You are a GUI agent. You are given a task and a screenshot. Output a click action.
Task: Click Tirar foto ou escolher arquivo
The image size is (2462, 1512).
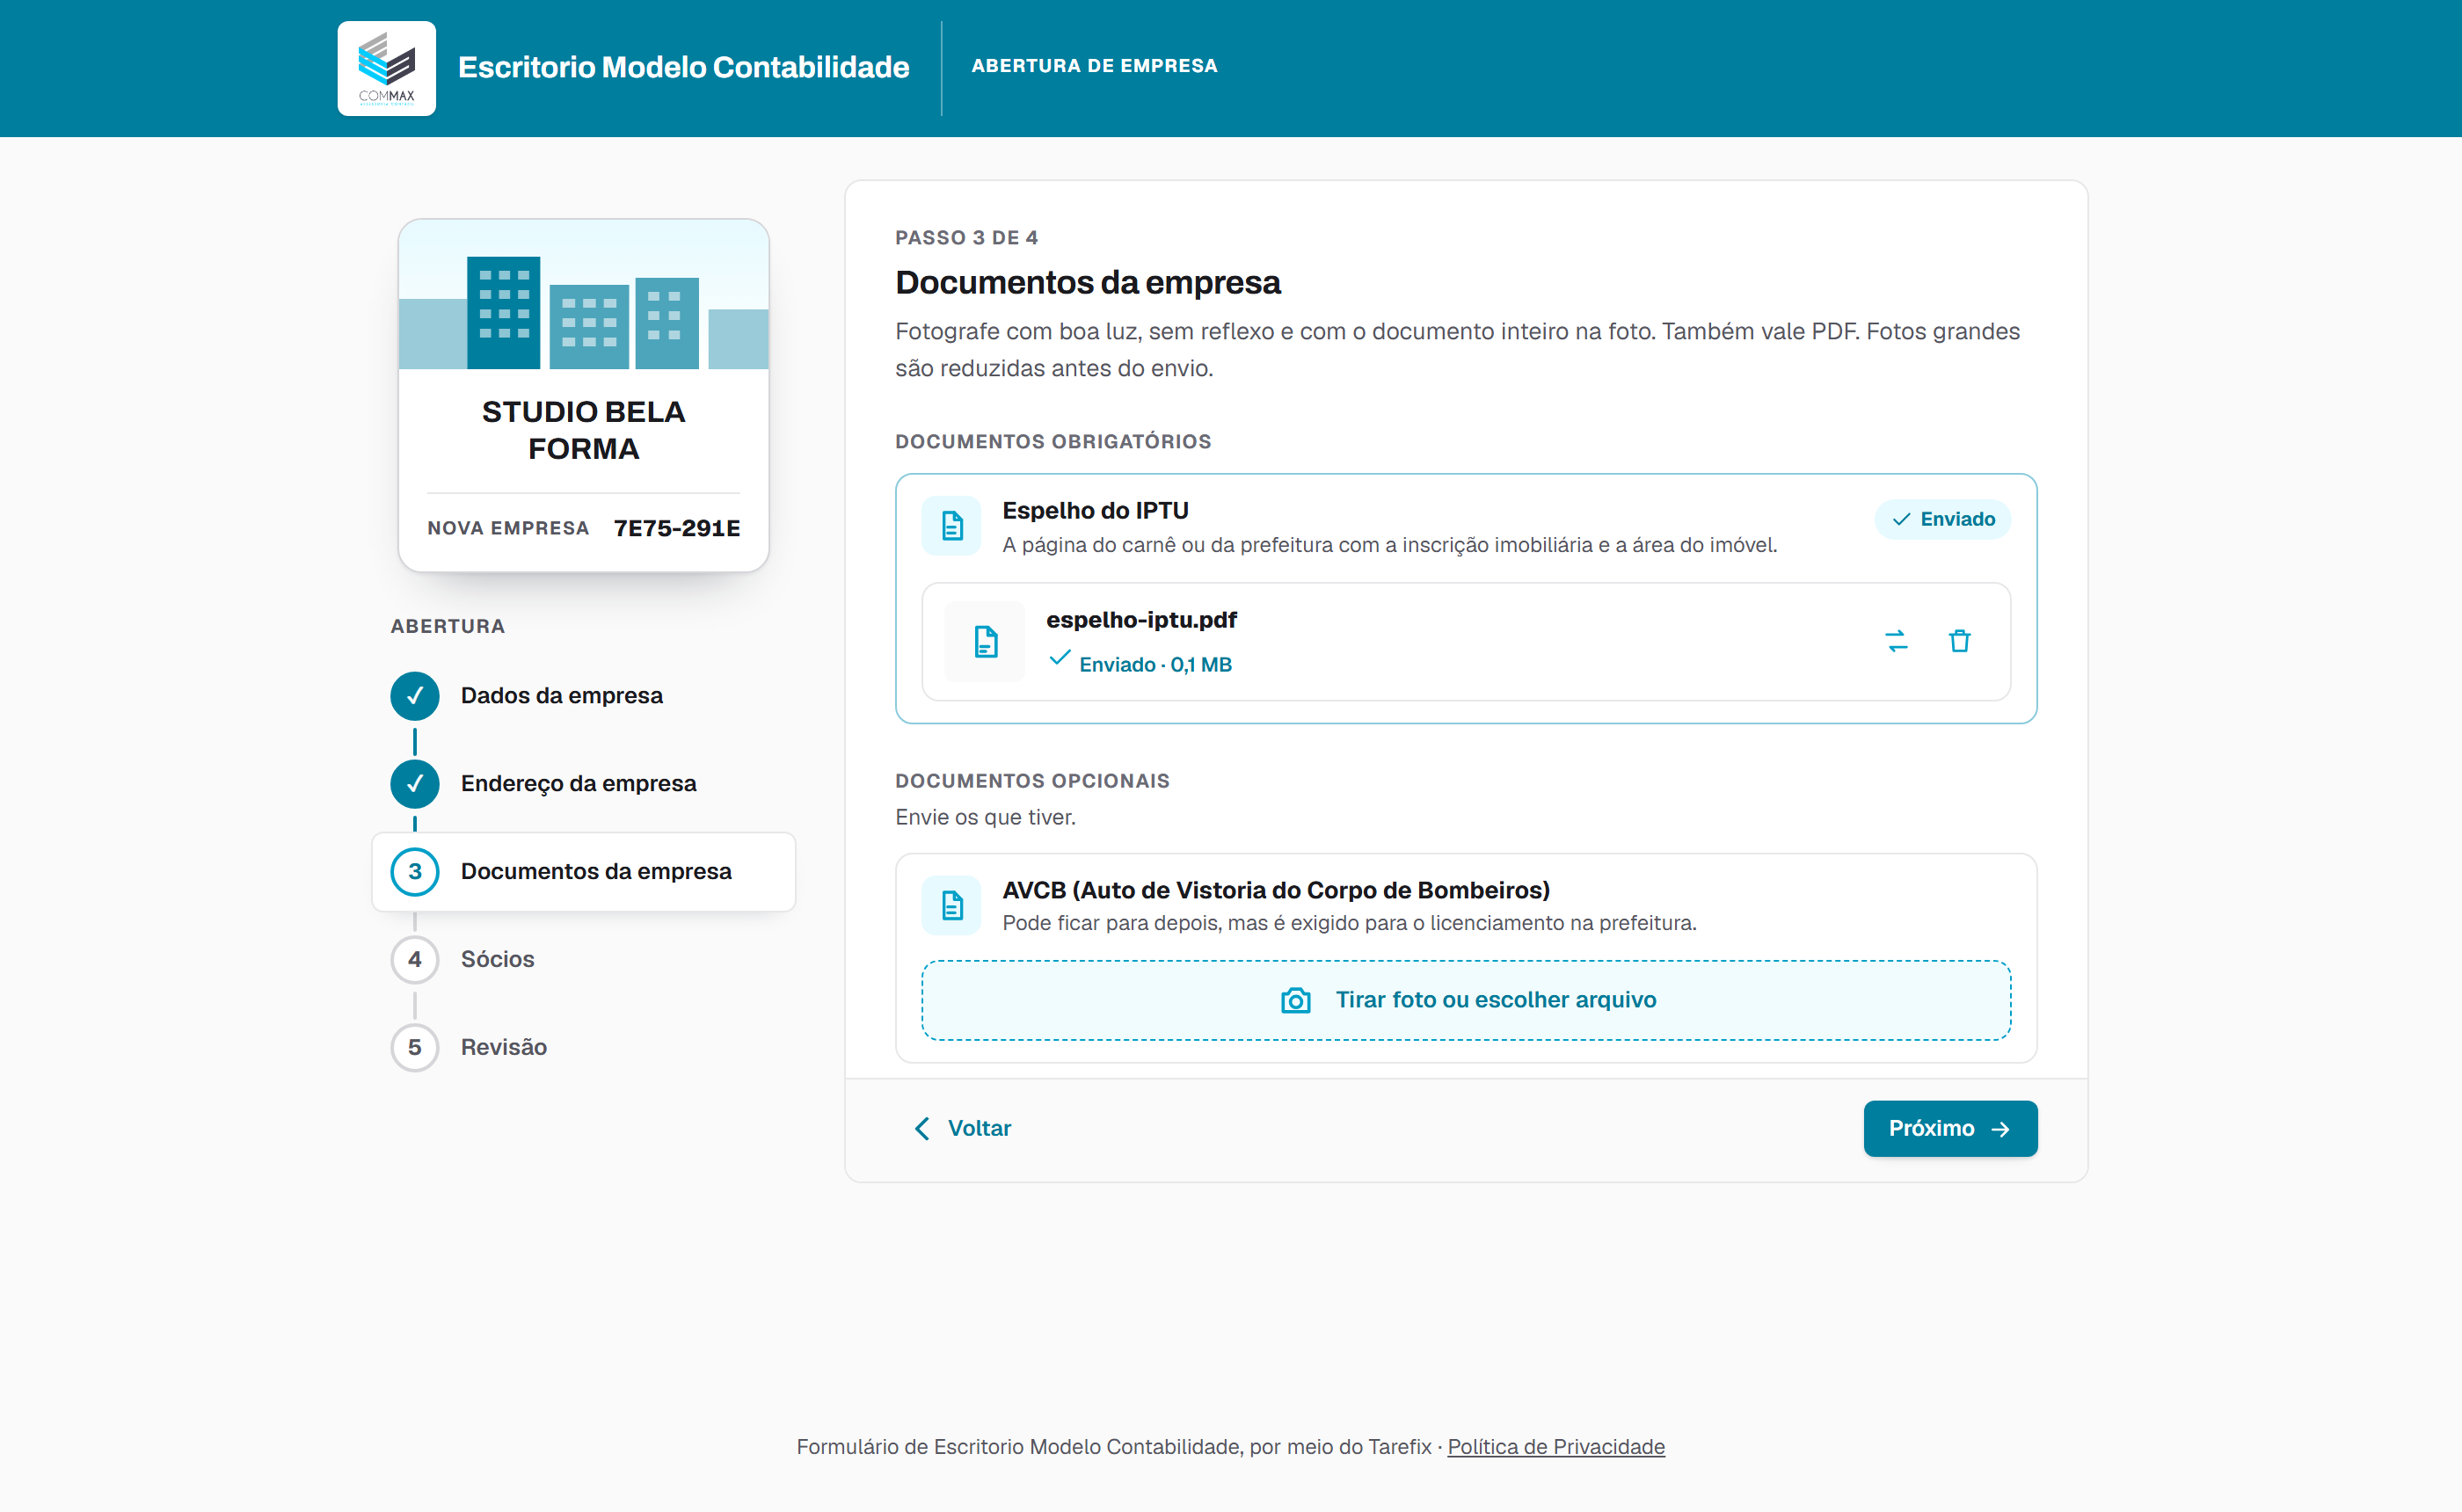coord(1466,1000)
